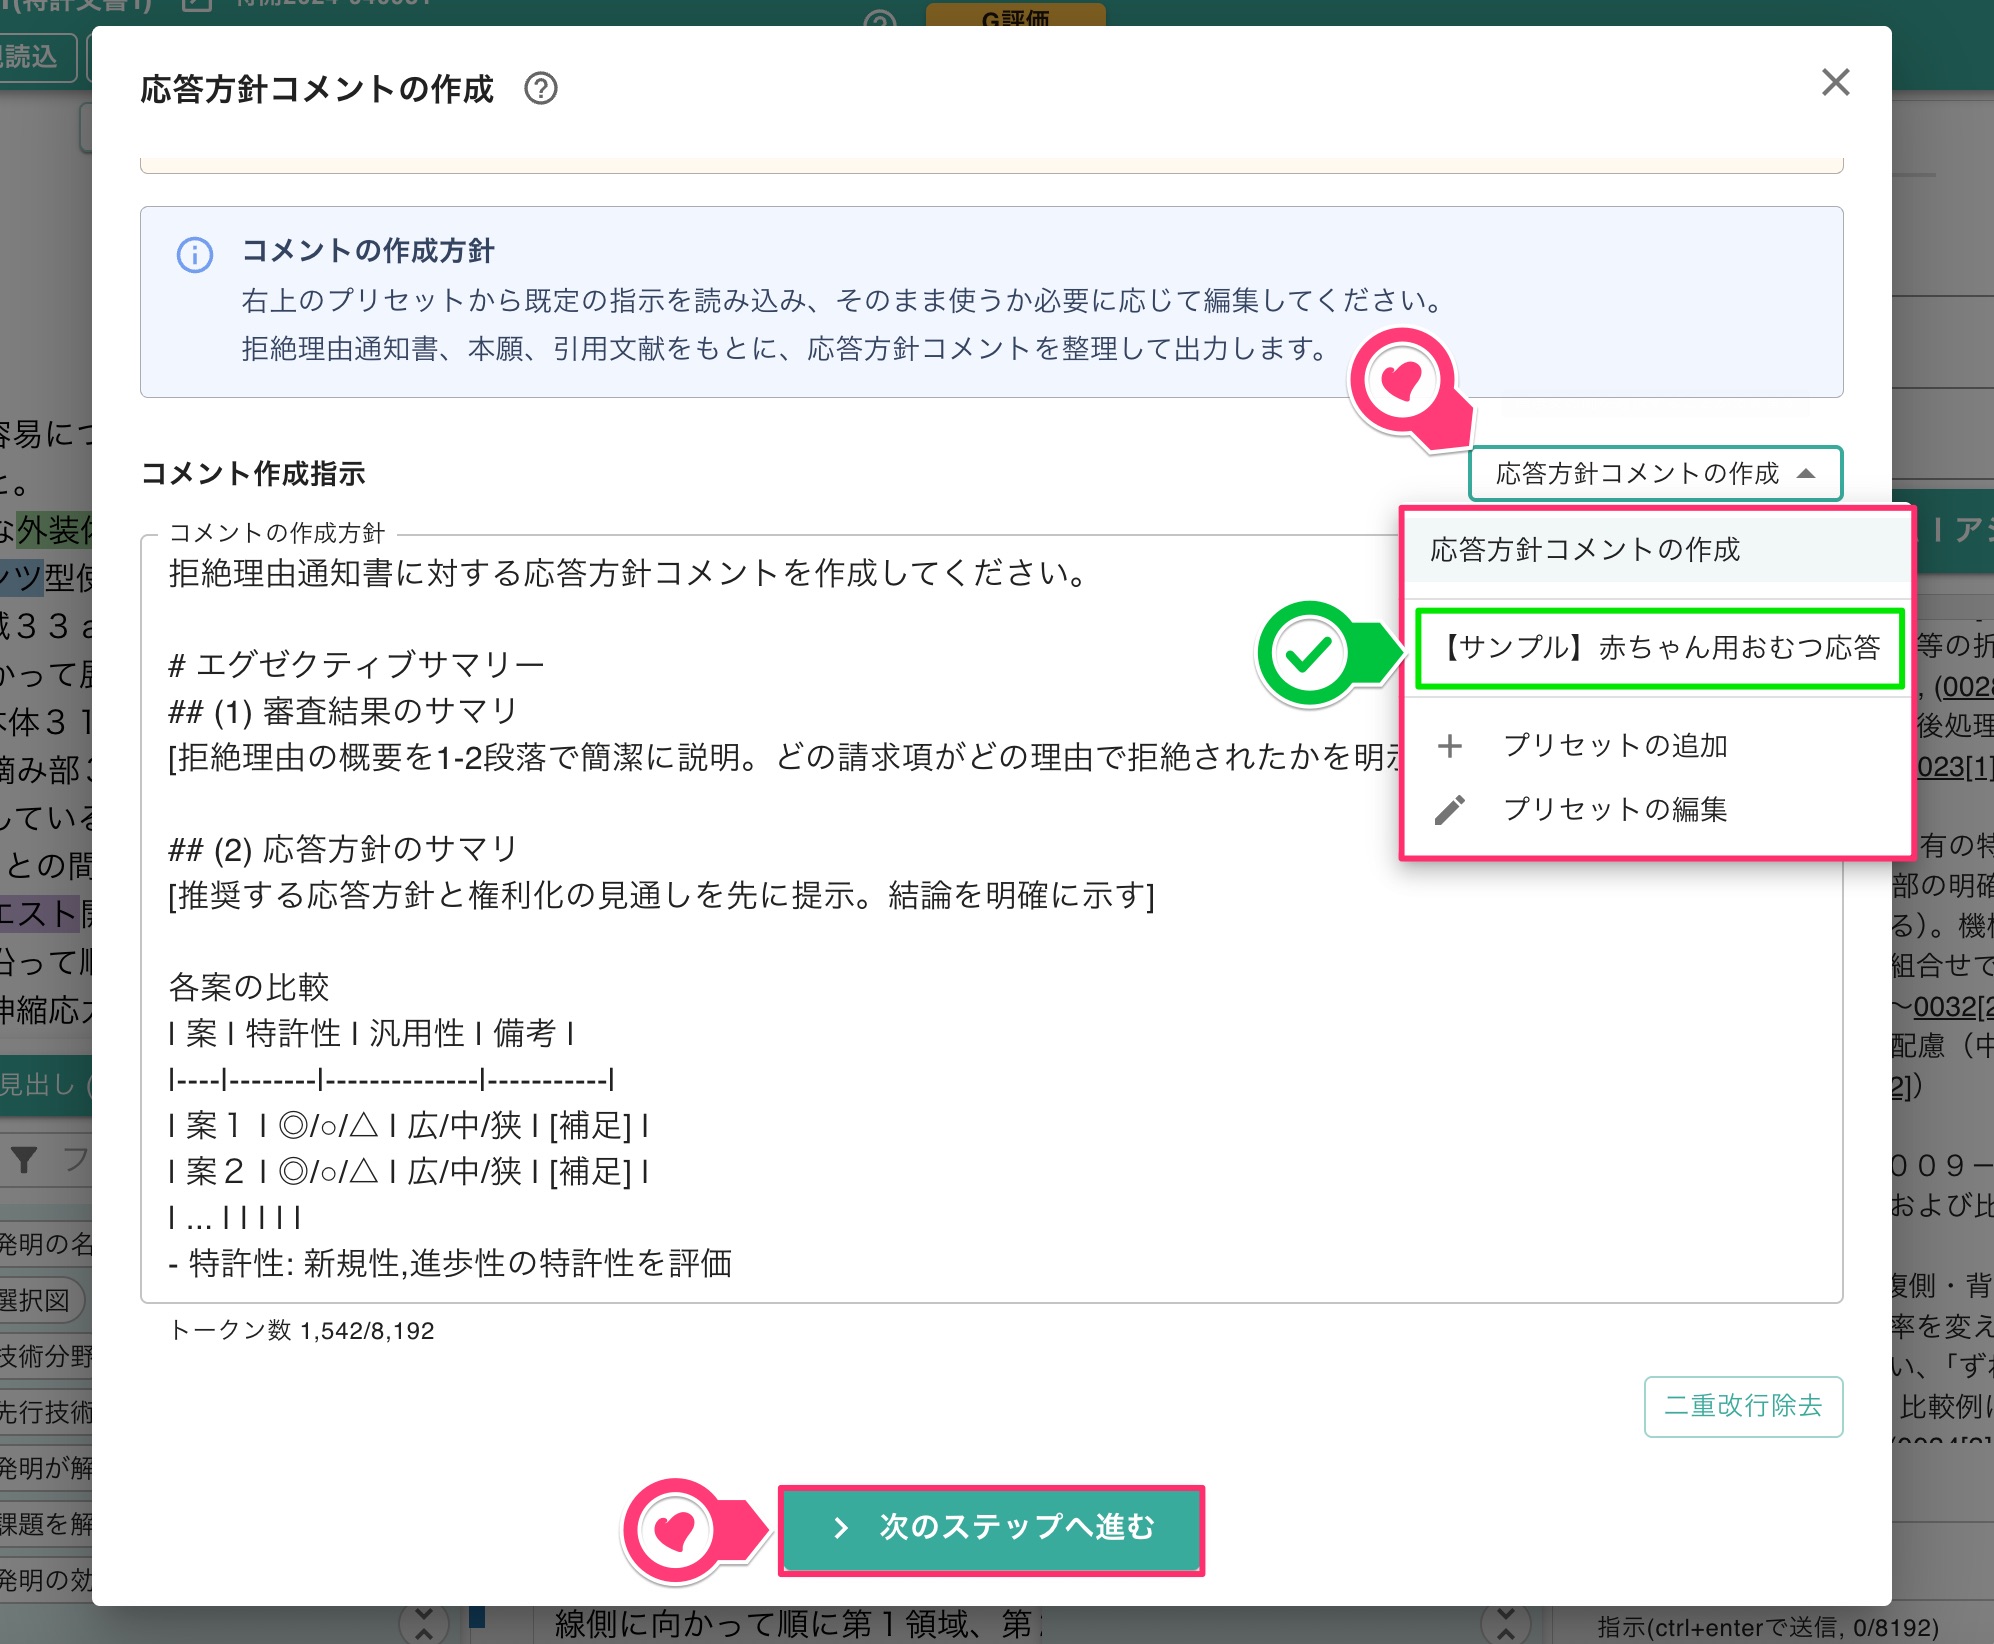Click the # エグゼクティブサマリー line
The image size is (1994, 1644).
[x=356, y=665]
